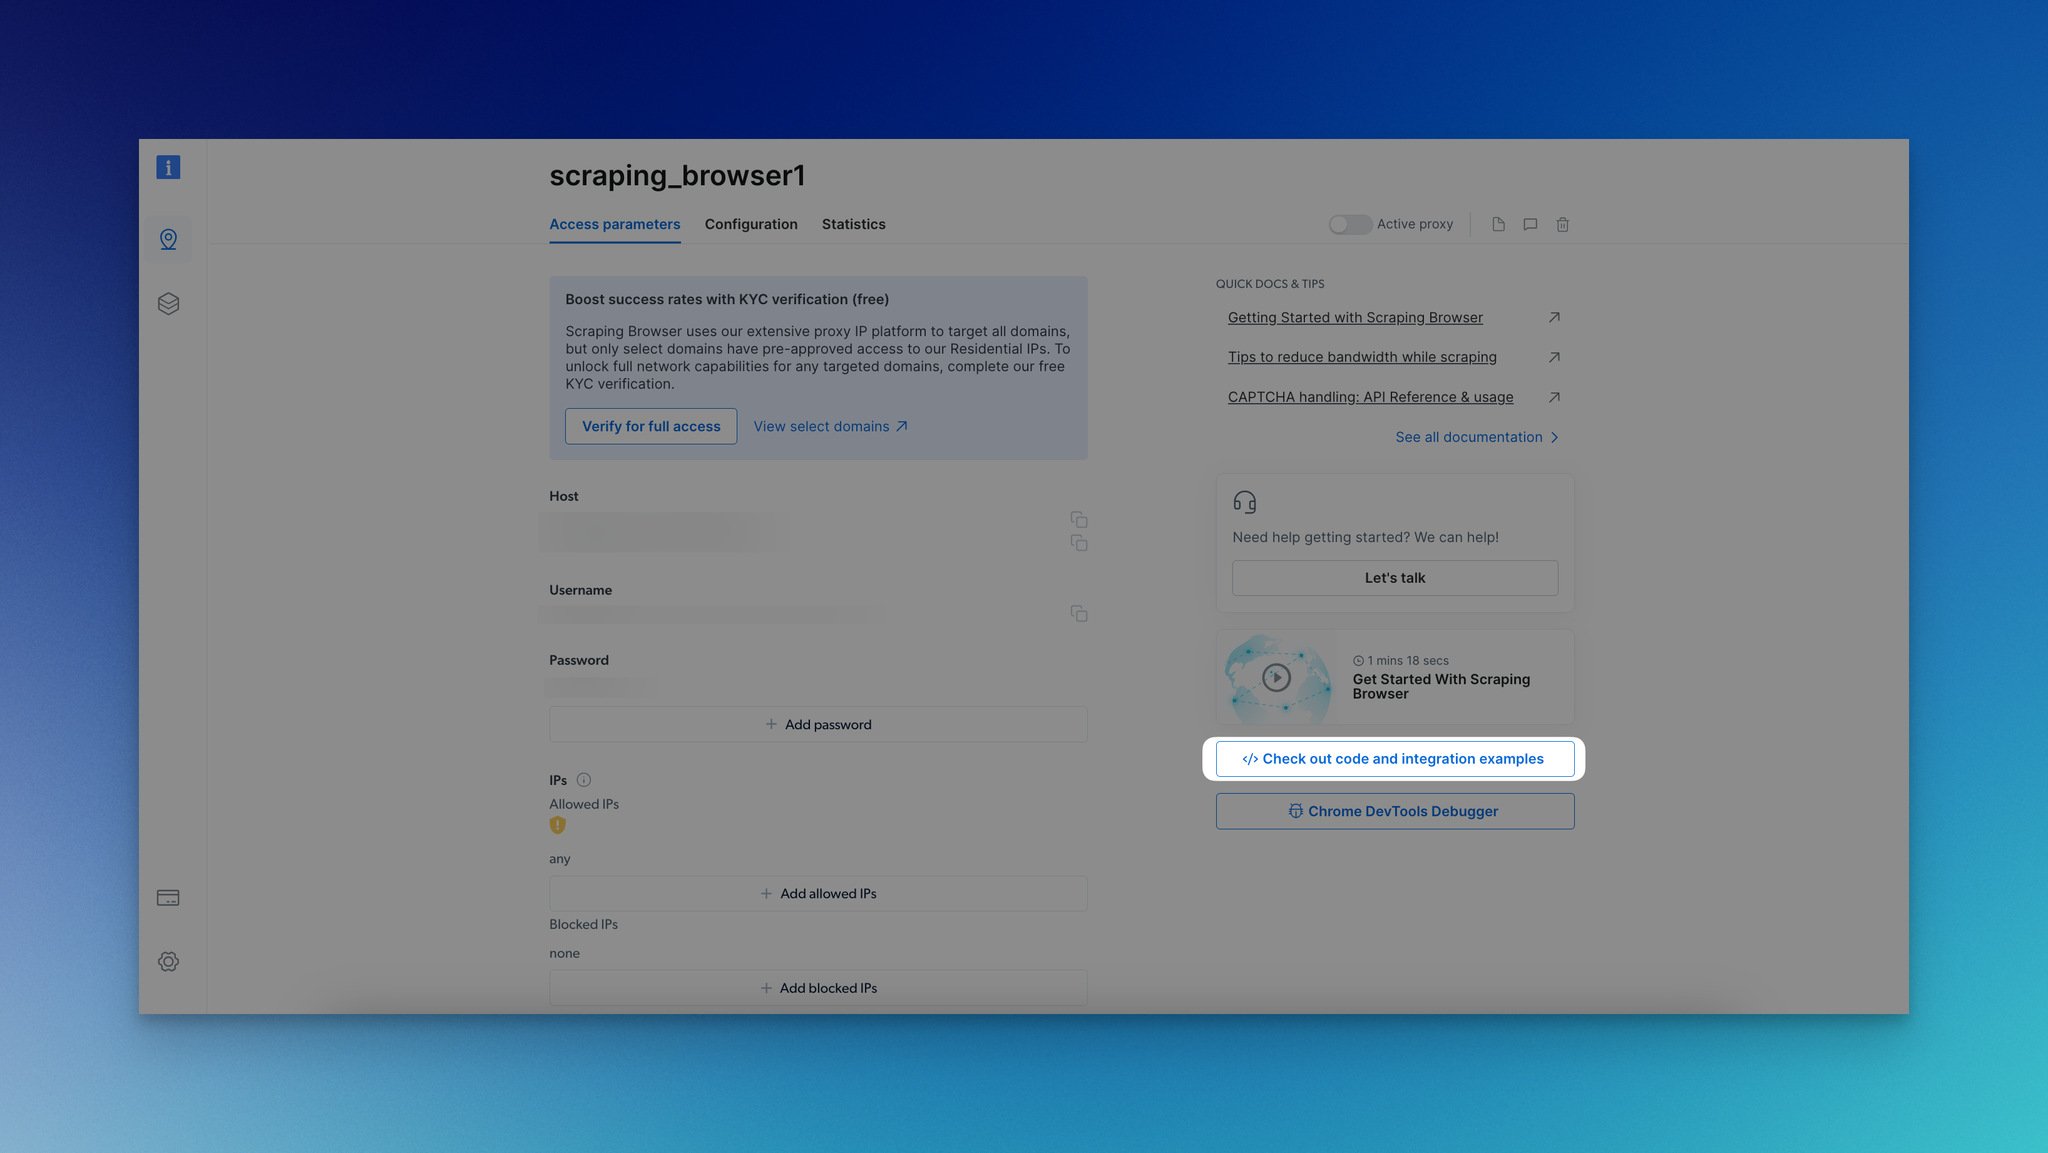
Task: Click the '1 mins 18 secs' duration text
Action: coord(1408,660)
